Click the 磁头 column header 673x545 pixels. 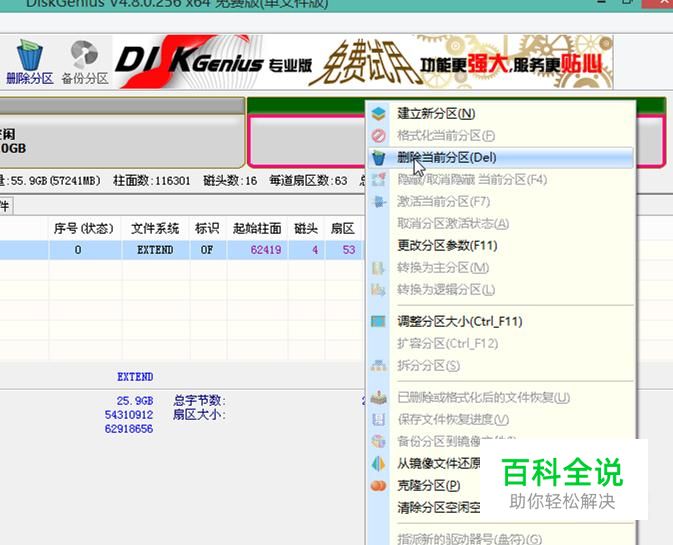coord(306,228)
